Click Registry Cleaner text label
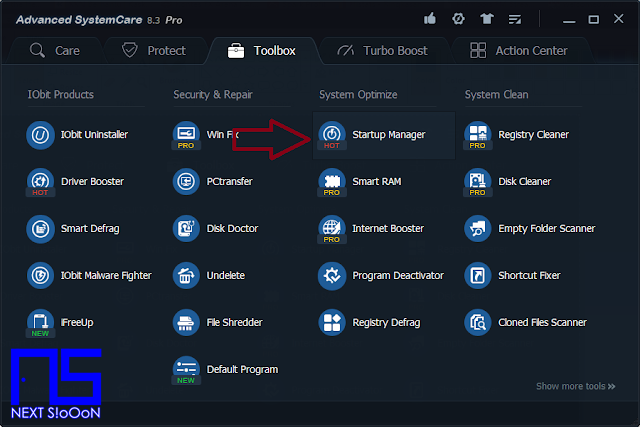Viewport: 640px width, 427px height. [x=533, y=135]
